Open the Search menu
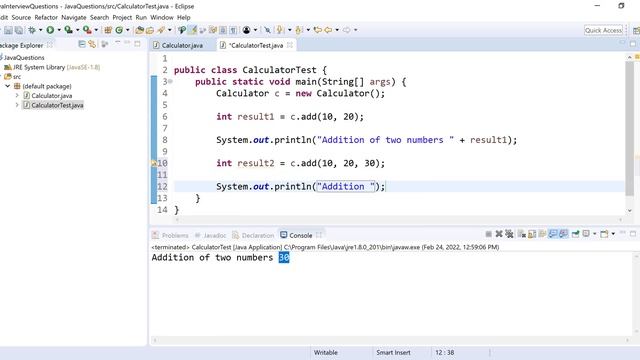 [x=100, y=18]
